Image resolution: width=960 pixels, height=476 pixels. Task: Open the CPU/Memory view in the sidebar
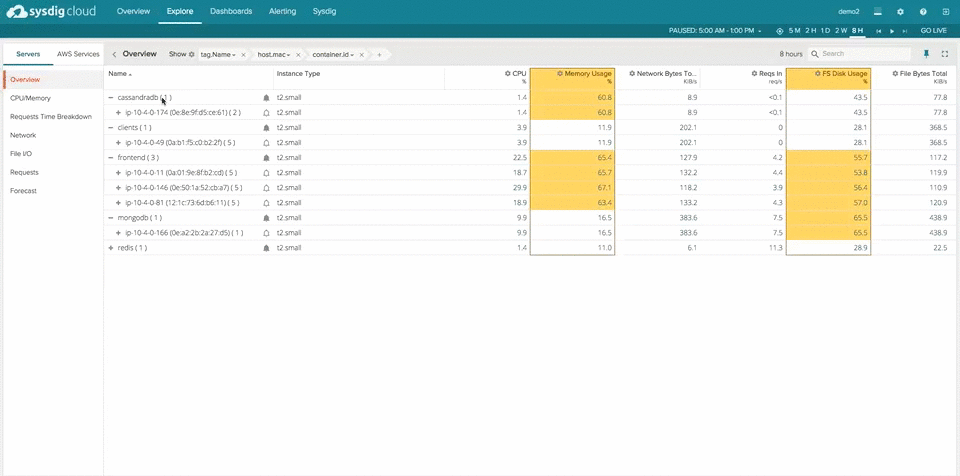tap(31, 98)
